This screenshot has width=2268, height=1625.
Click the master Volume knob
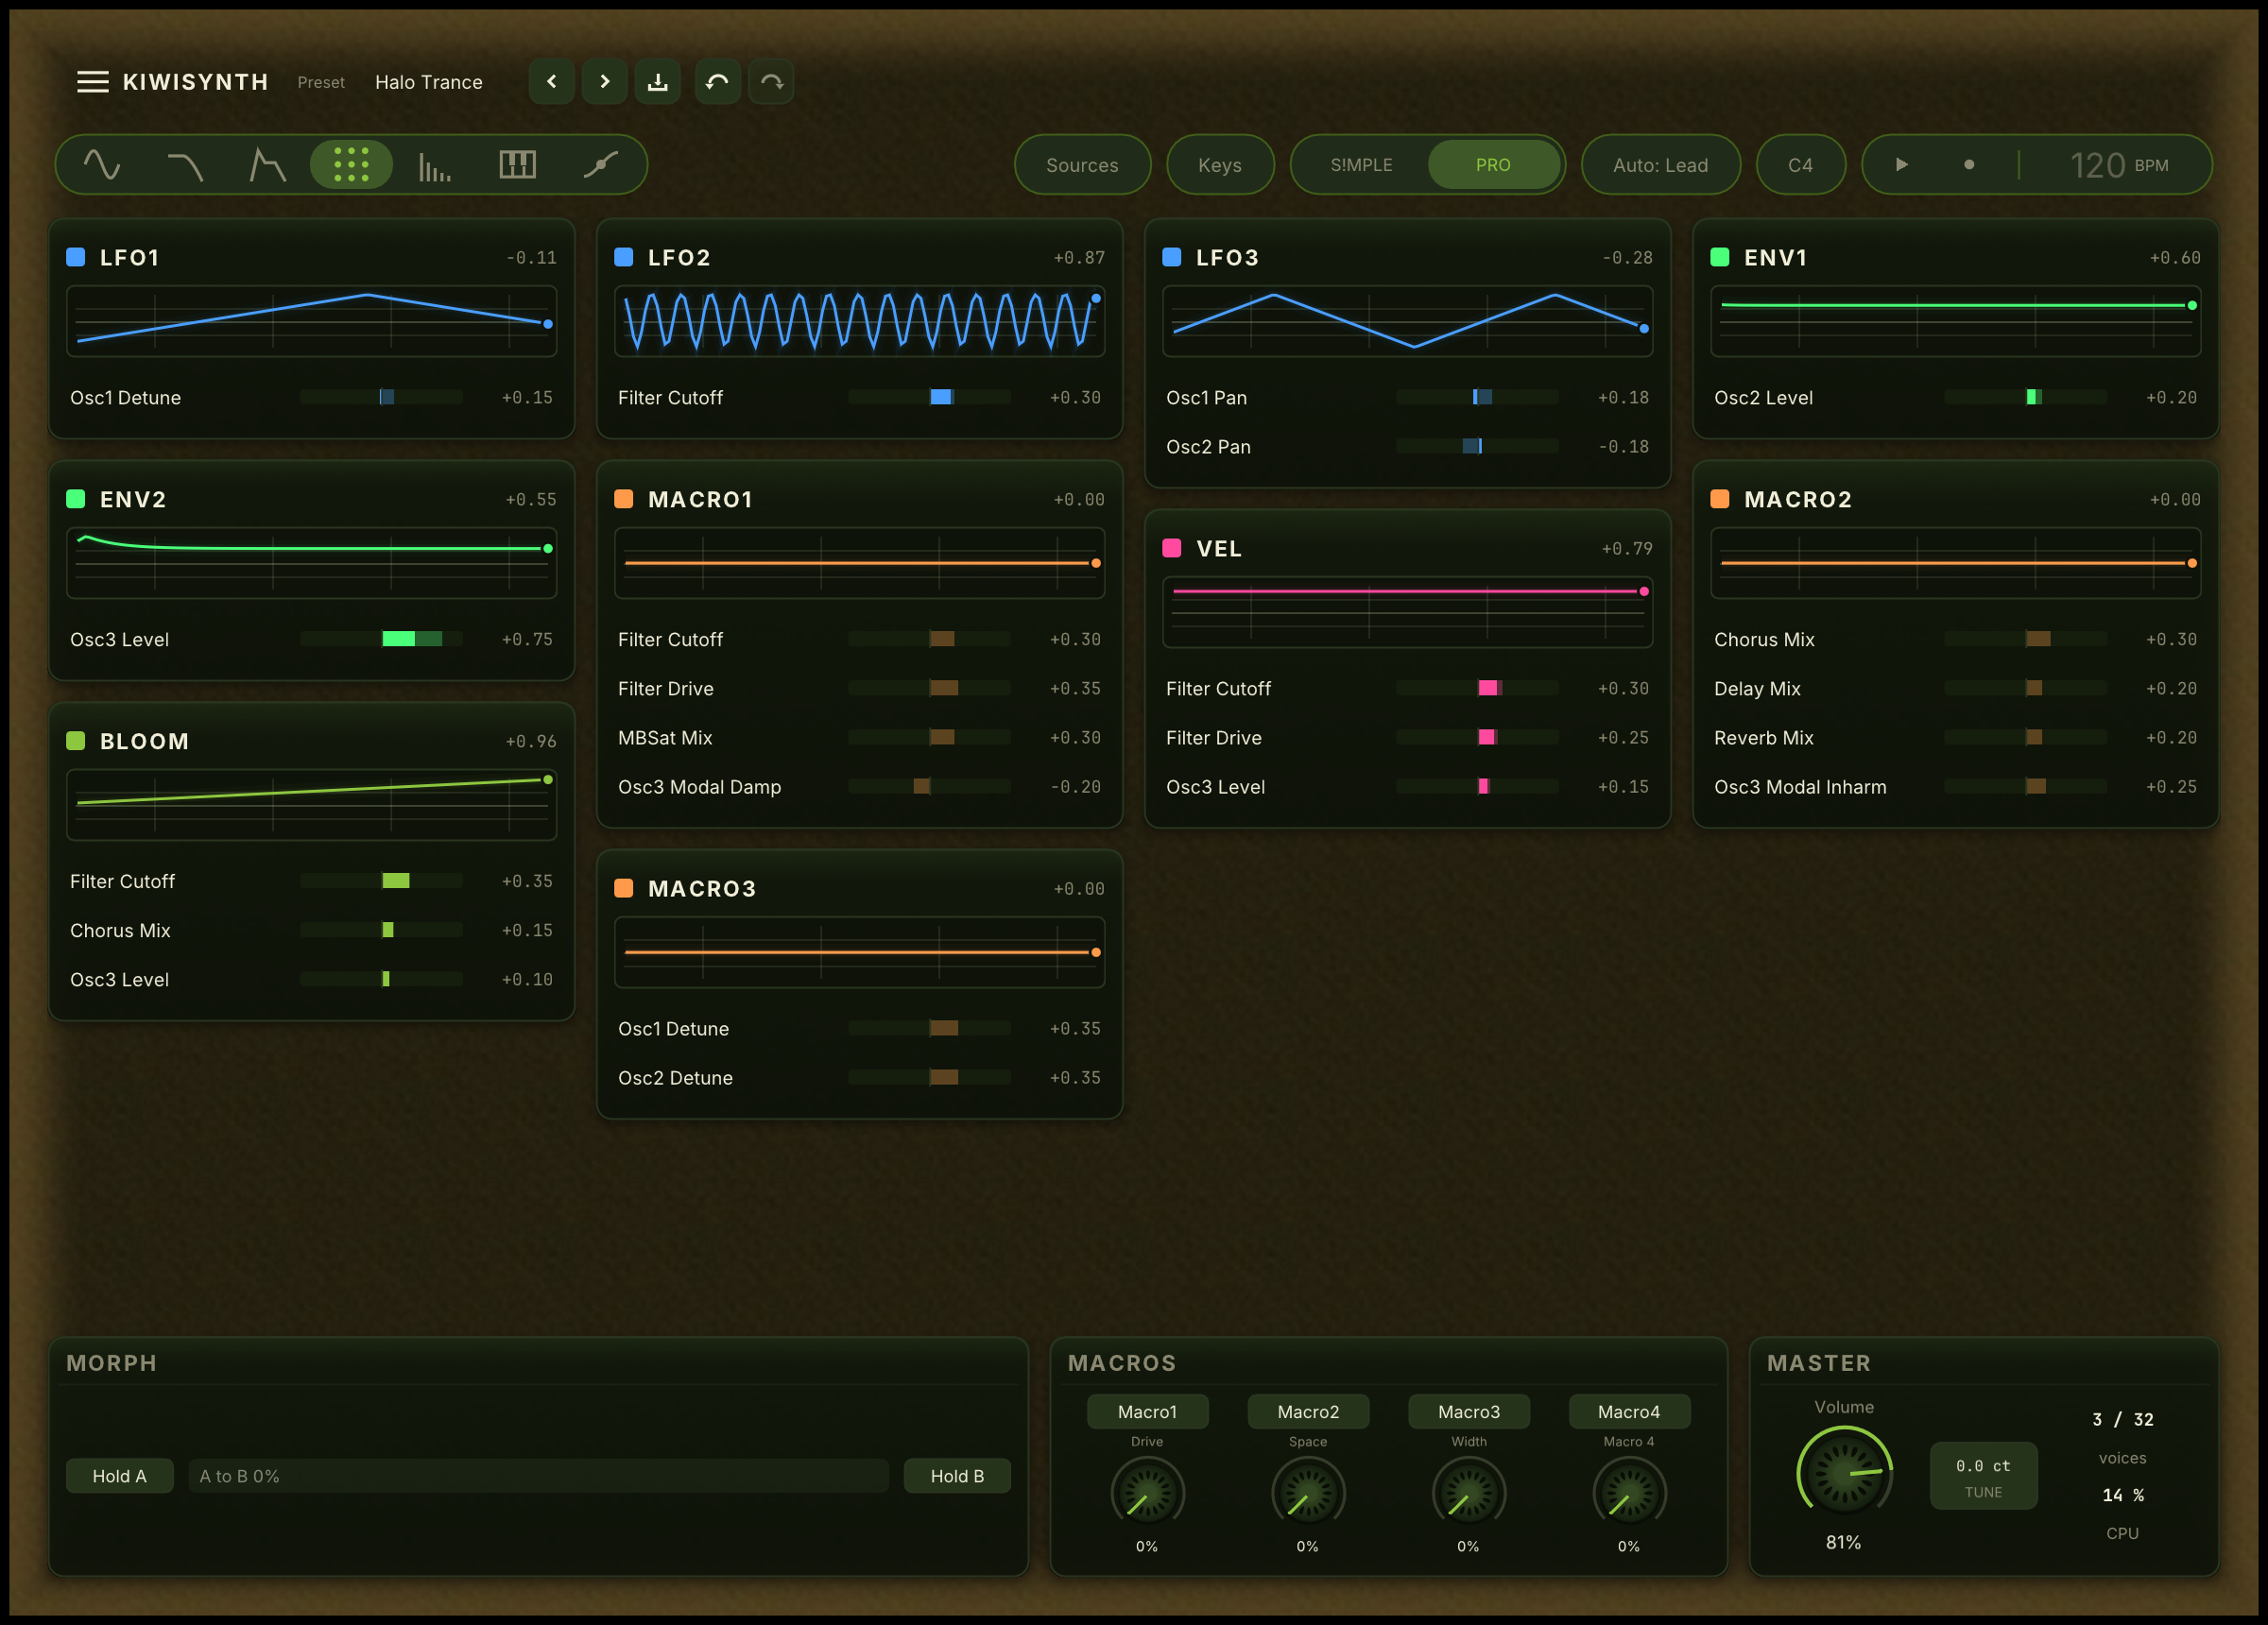tap(1844, 1473)
